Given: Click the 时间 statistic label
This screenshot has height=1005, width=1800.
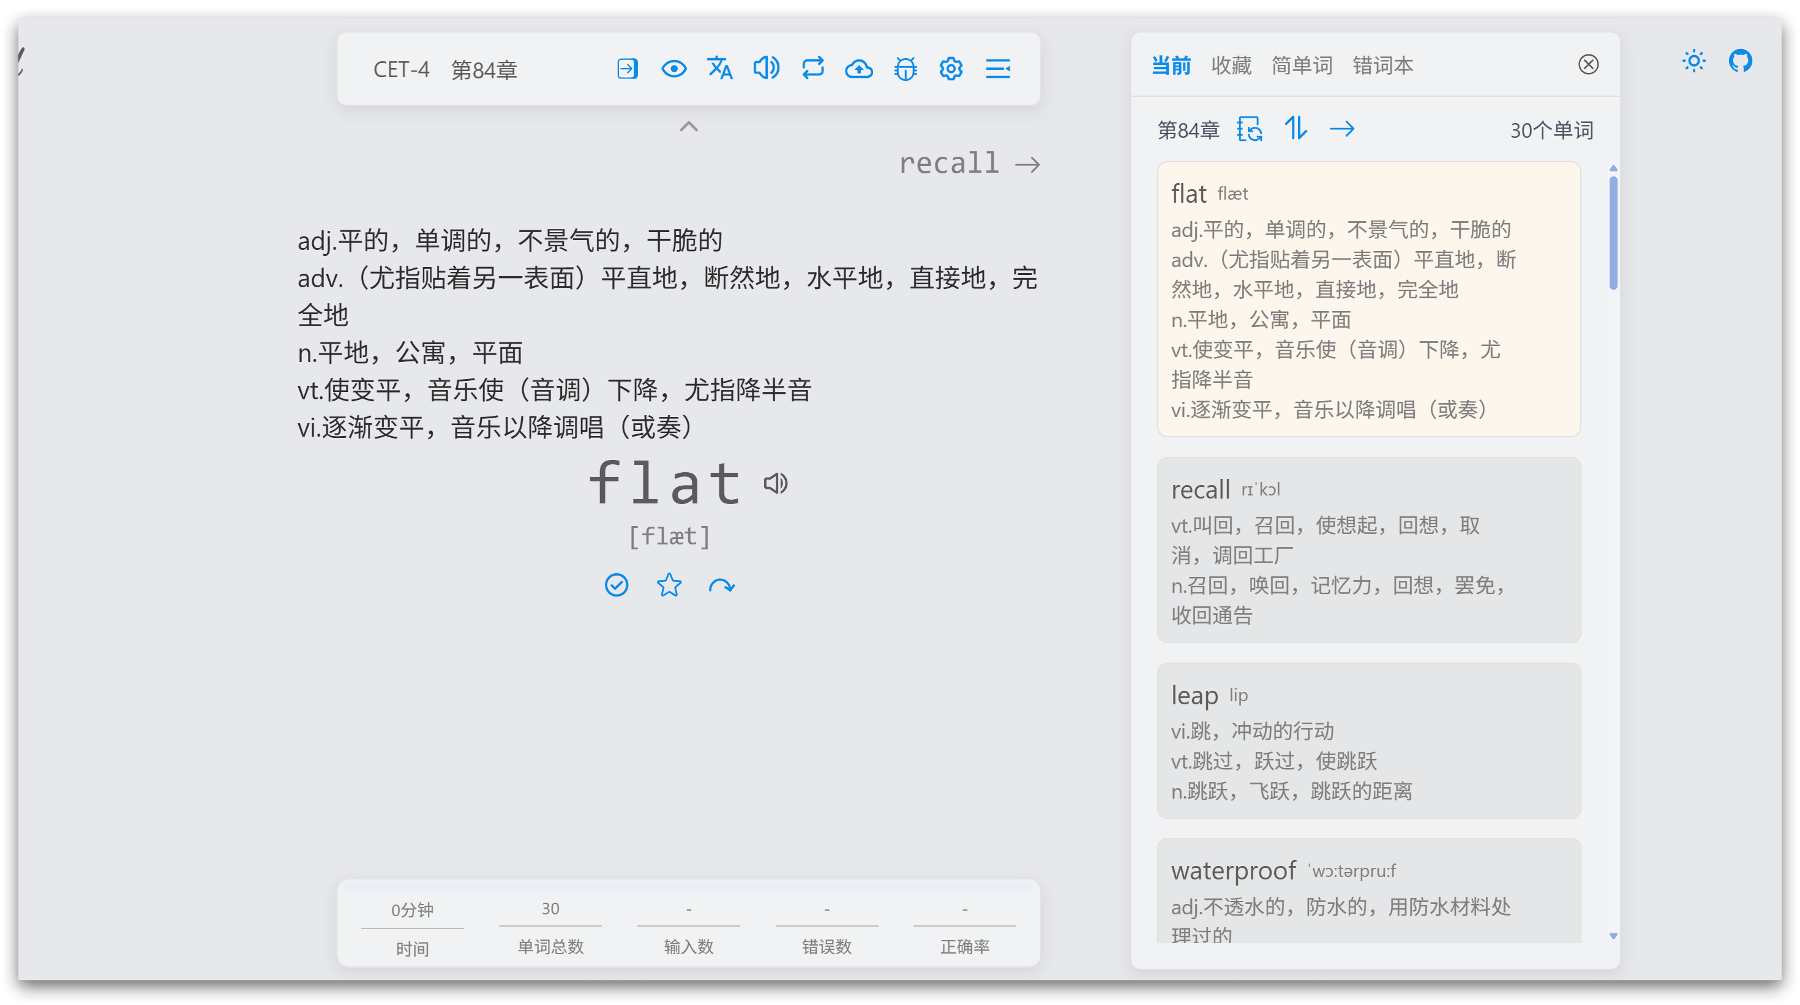Looking at the screenshot, I should coord(412,948).
